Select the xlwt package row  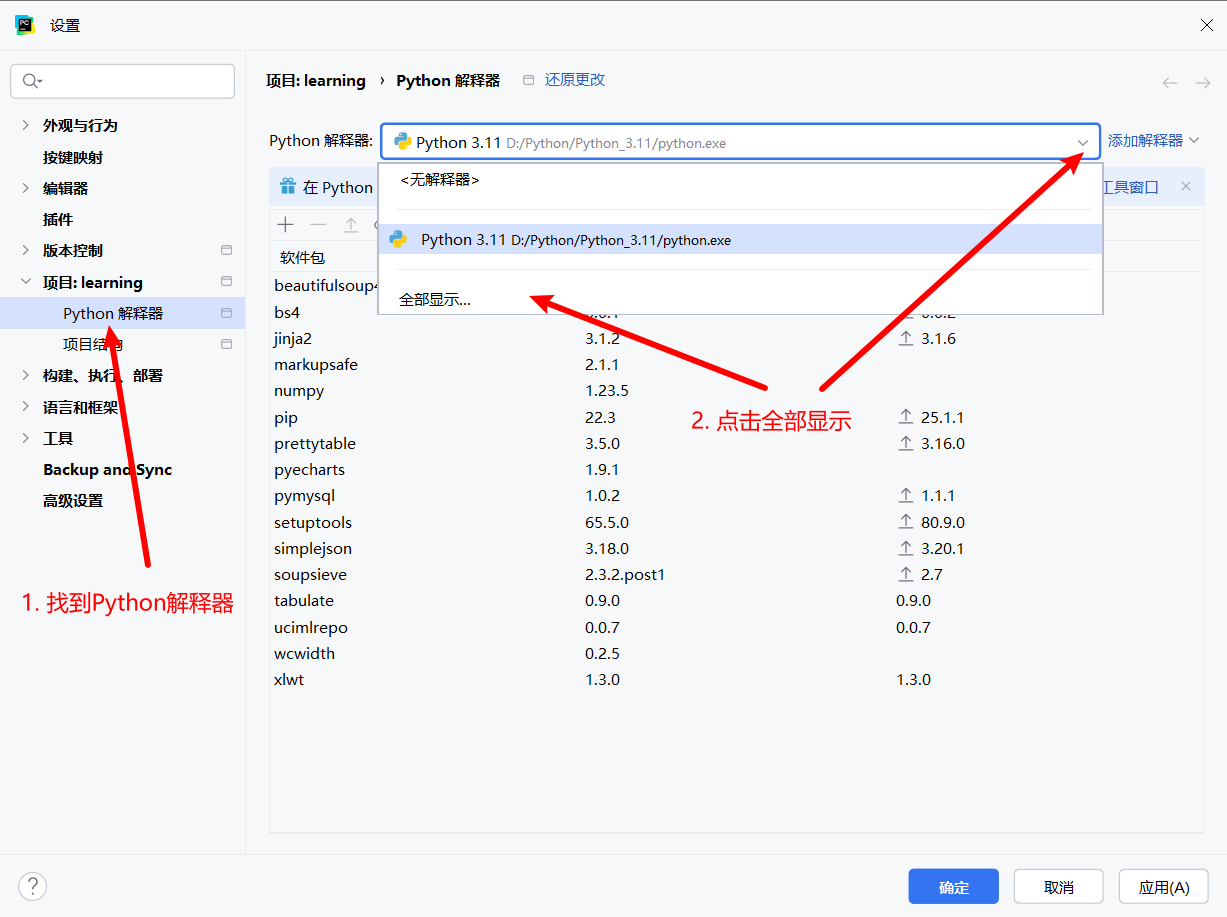click(x=737, y=679)
